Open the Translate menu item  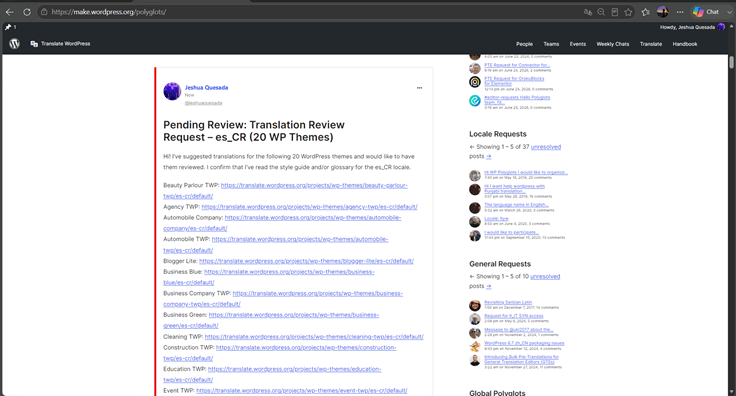tap(651, 44)
